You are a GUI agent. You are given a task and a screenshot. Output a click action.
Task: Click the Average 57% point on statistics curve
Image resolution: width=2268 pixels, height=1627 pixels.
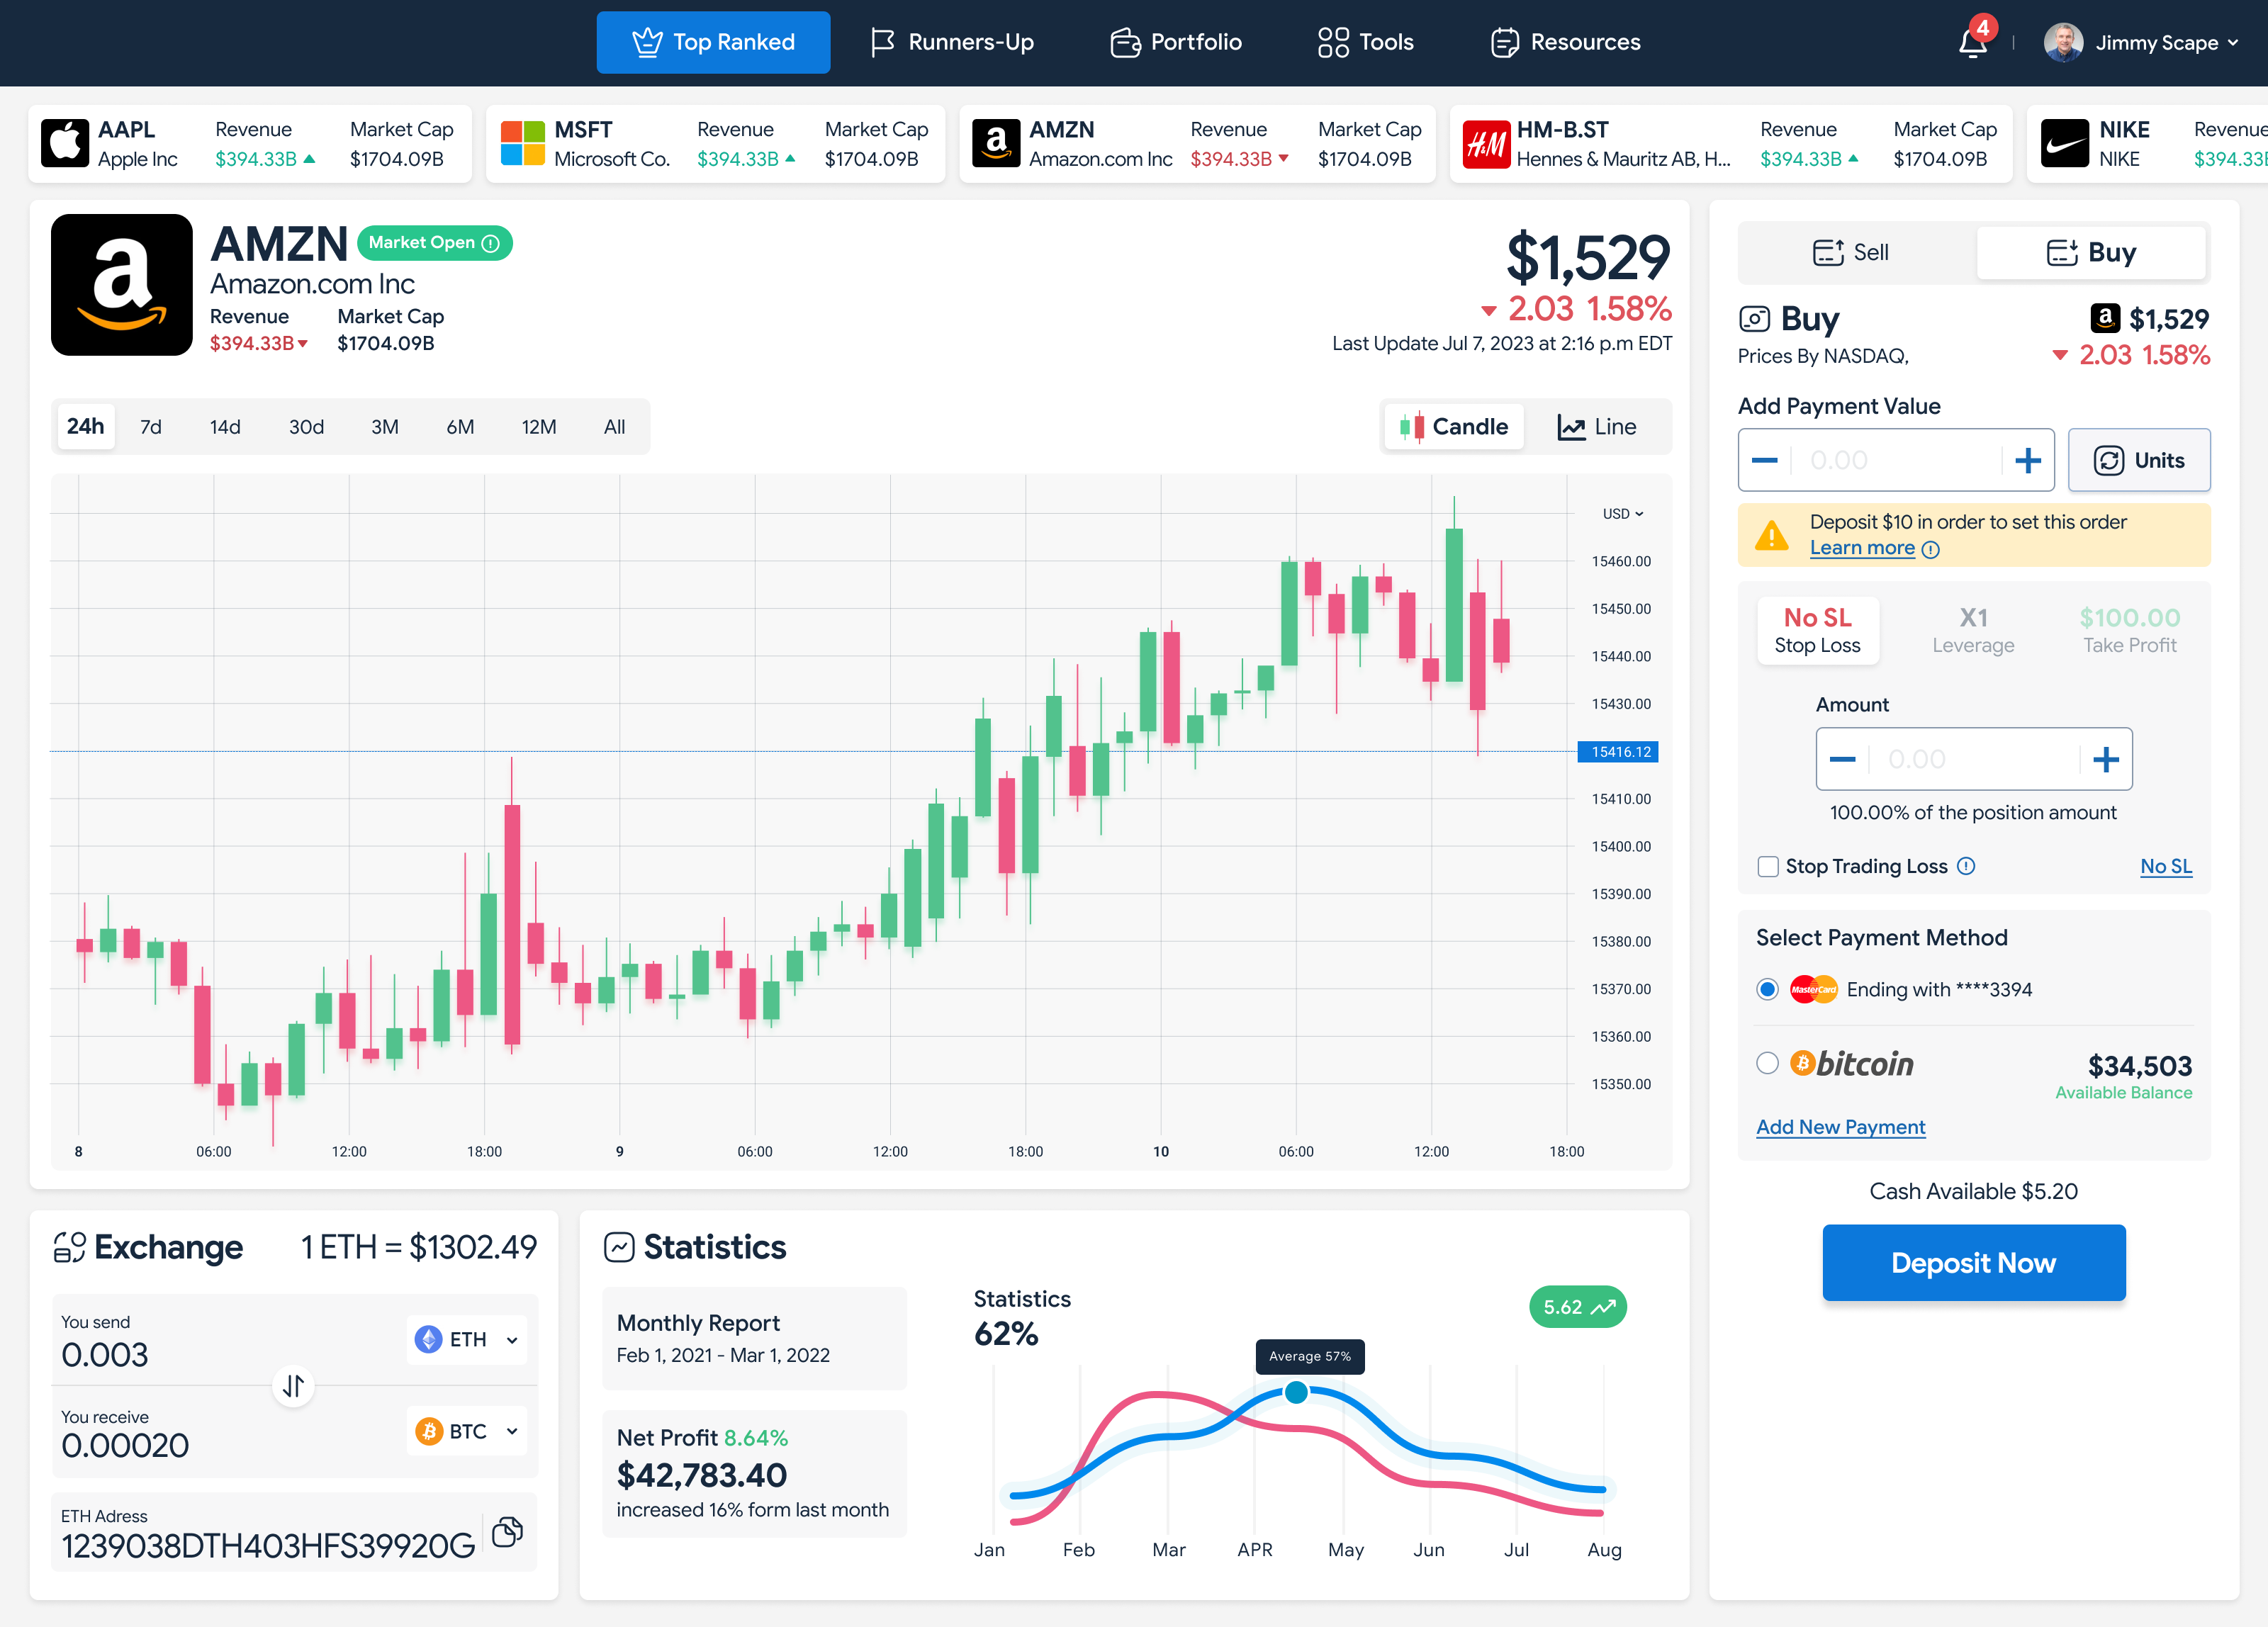tap(1296, 1392)
